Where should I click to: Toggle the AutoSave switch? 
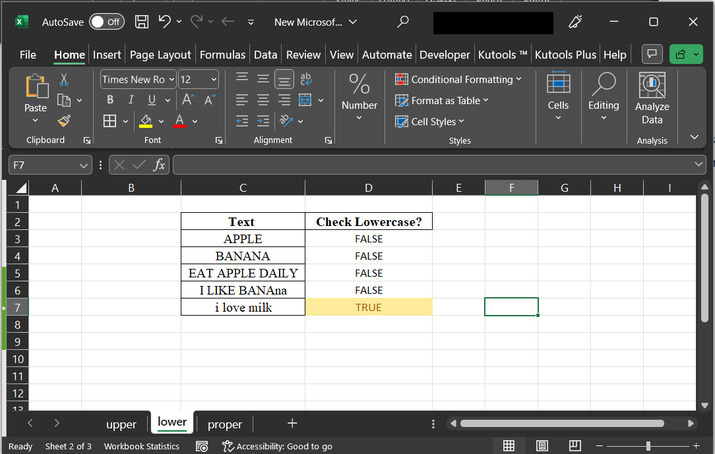click(x=106, y=21)
